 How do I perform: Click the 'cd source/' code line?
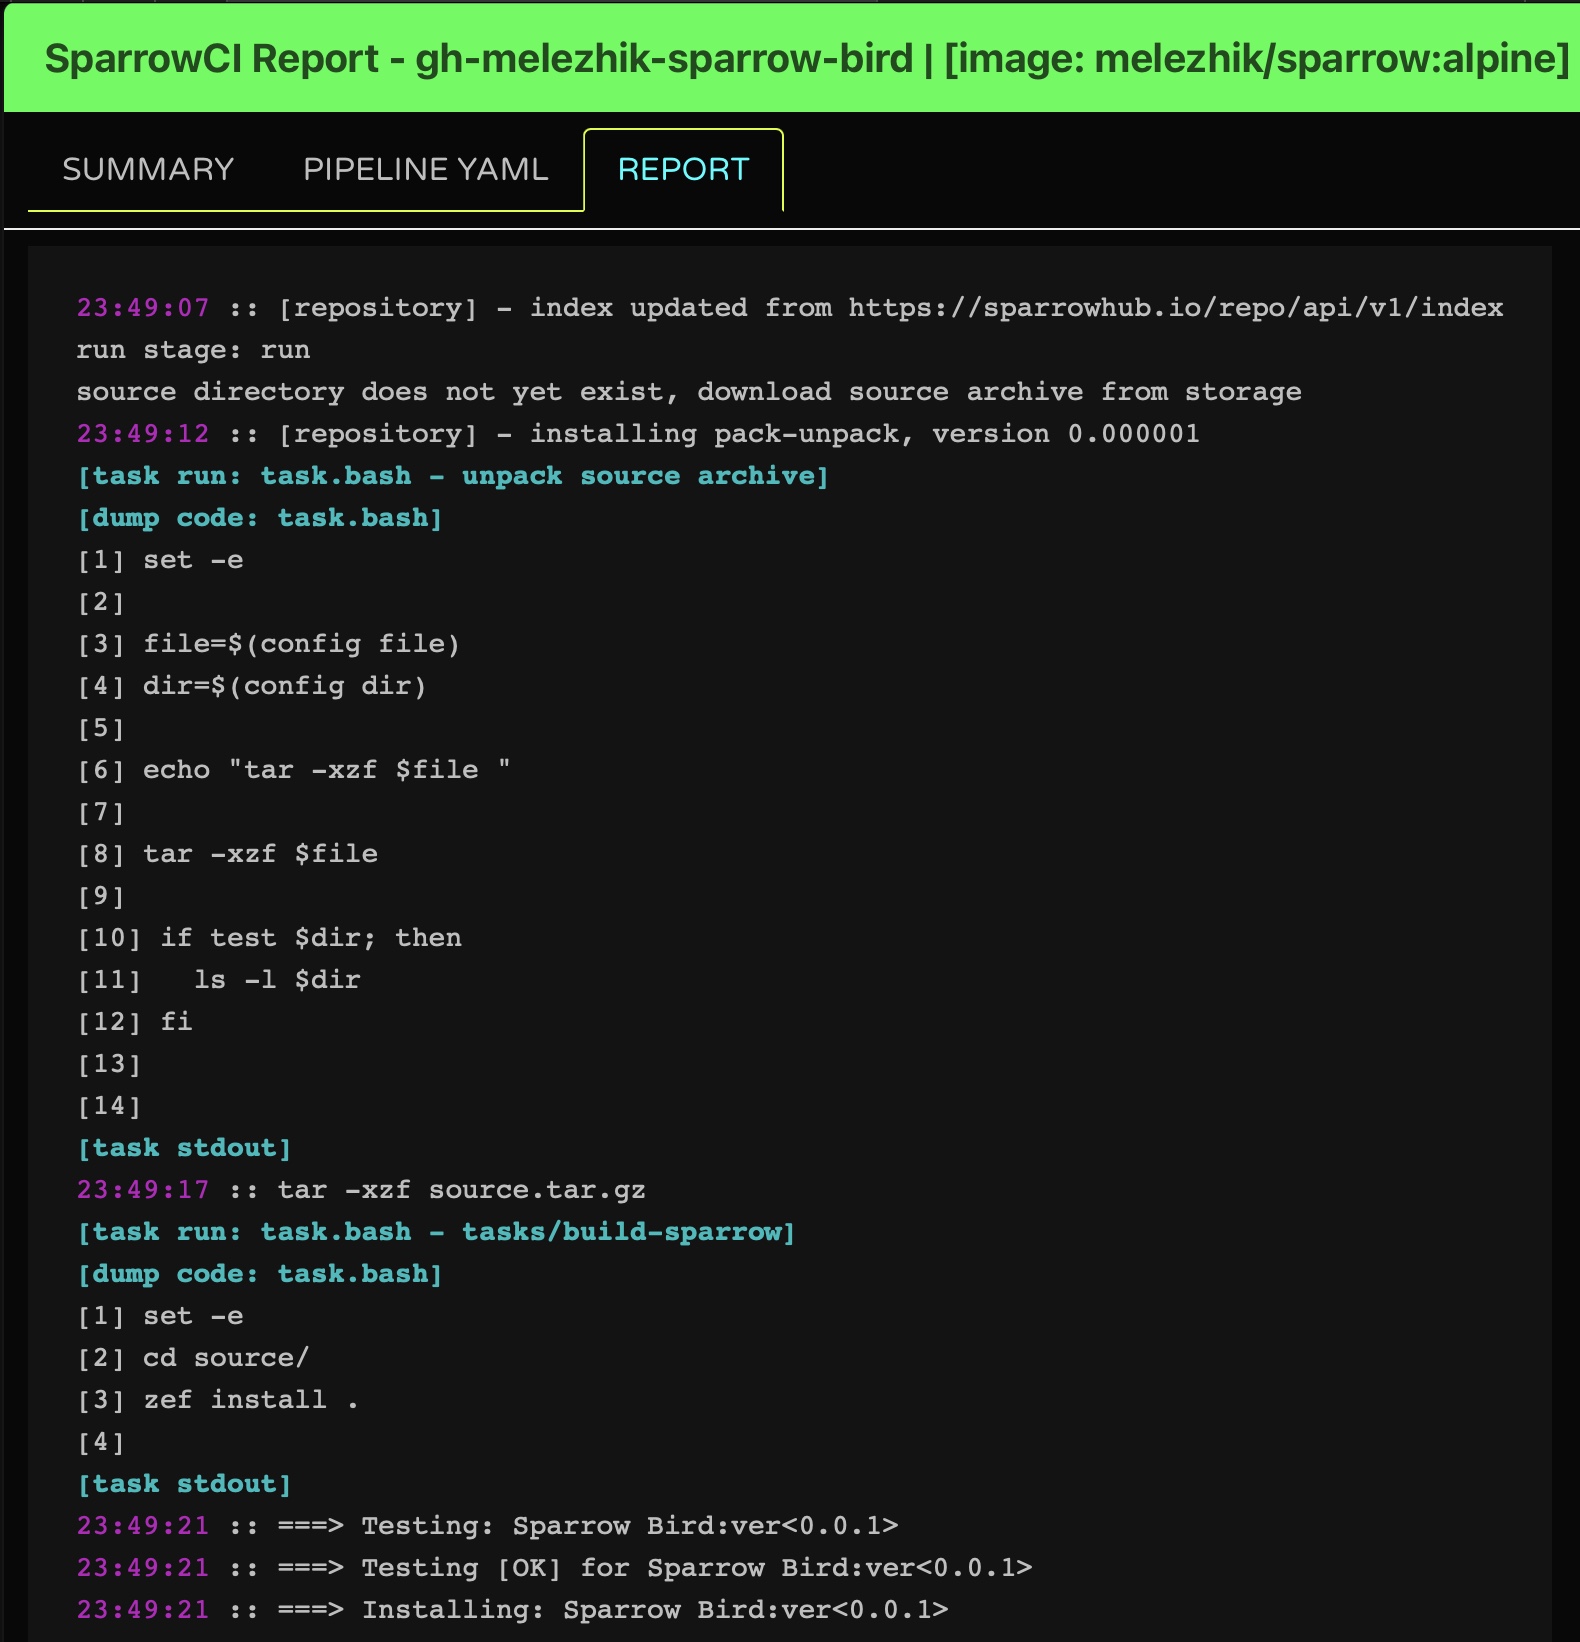click(193, 1357)
